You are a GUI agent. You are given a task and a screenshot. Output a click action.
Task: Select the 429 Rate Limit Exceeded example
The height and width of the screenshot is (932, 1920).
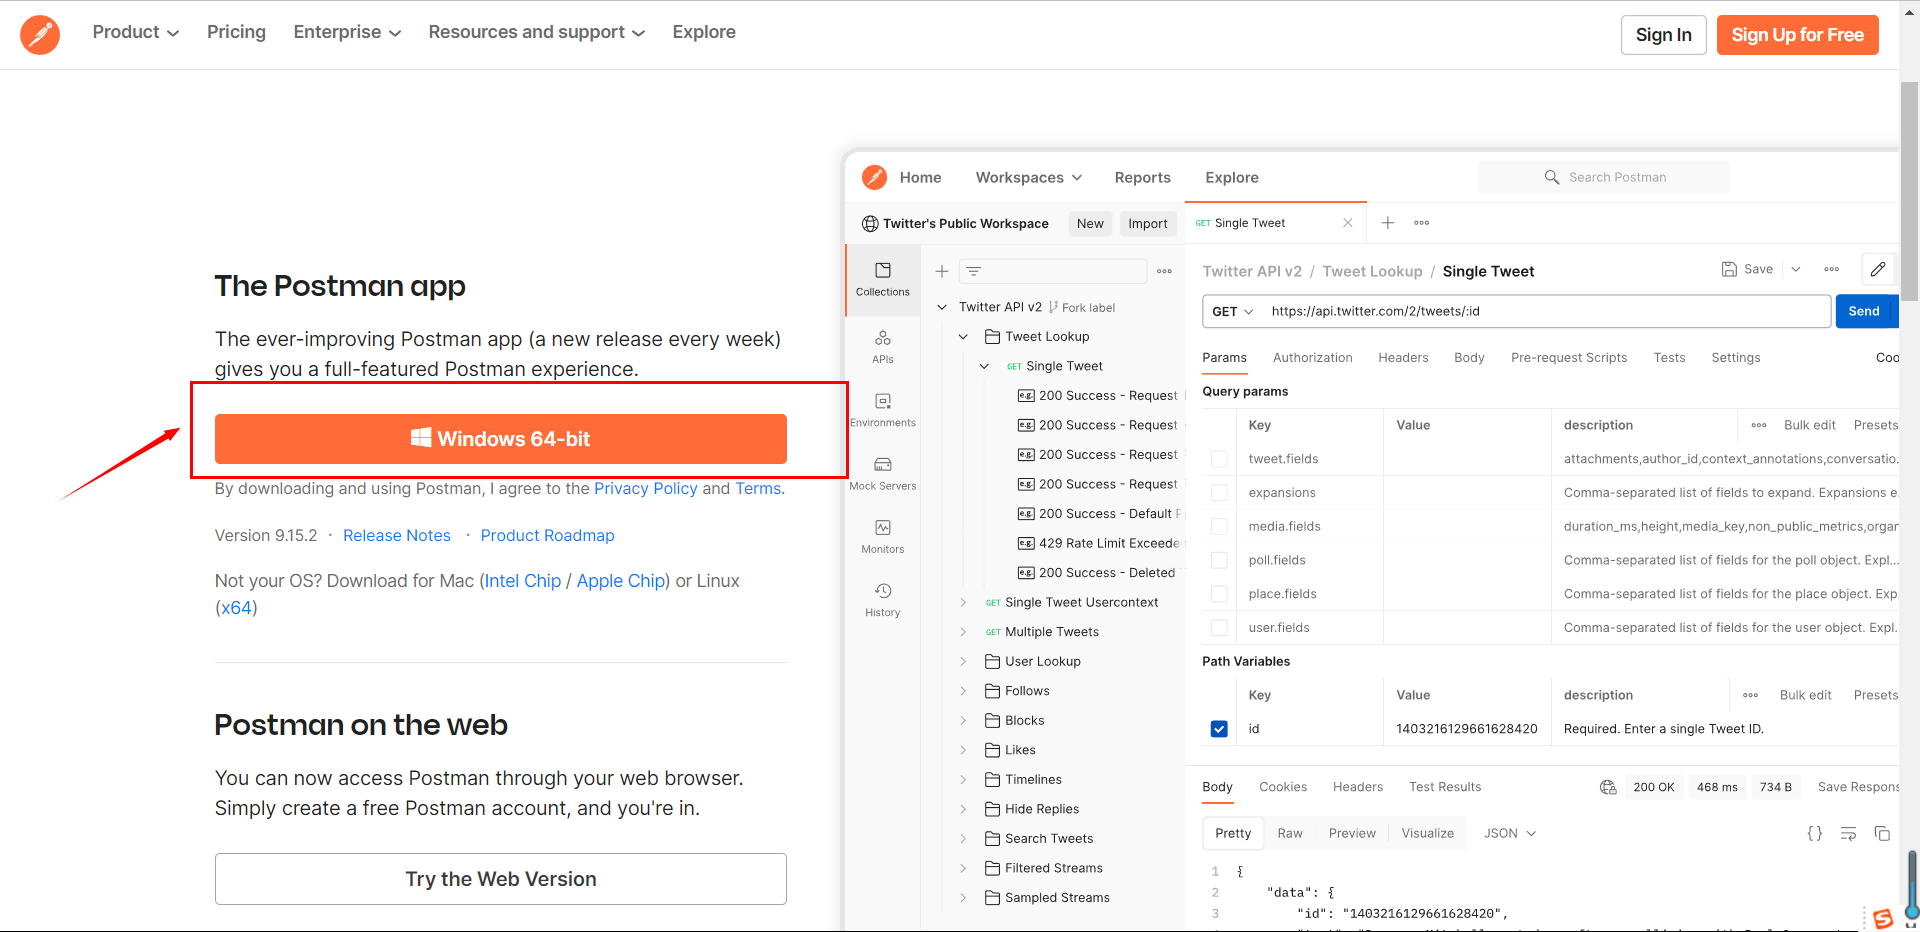[x=1098, y=543]
